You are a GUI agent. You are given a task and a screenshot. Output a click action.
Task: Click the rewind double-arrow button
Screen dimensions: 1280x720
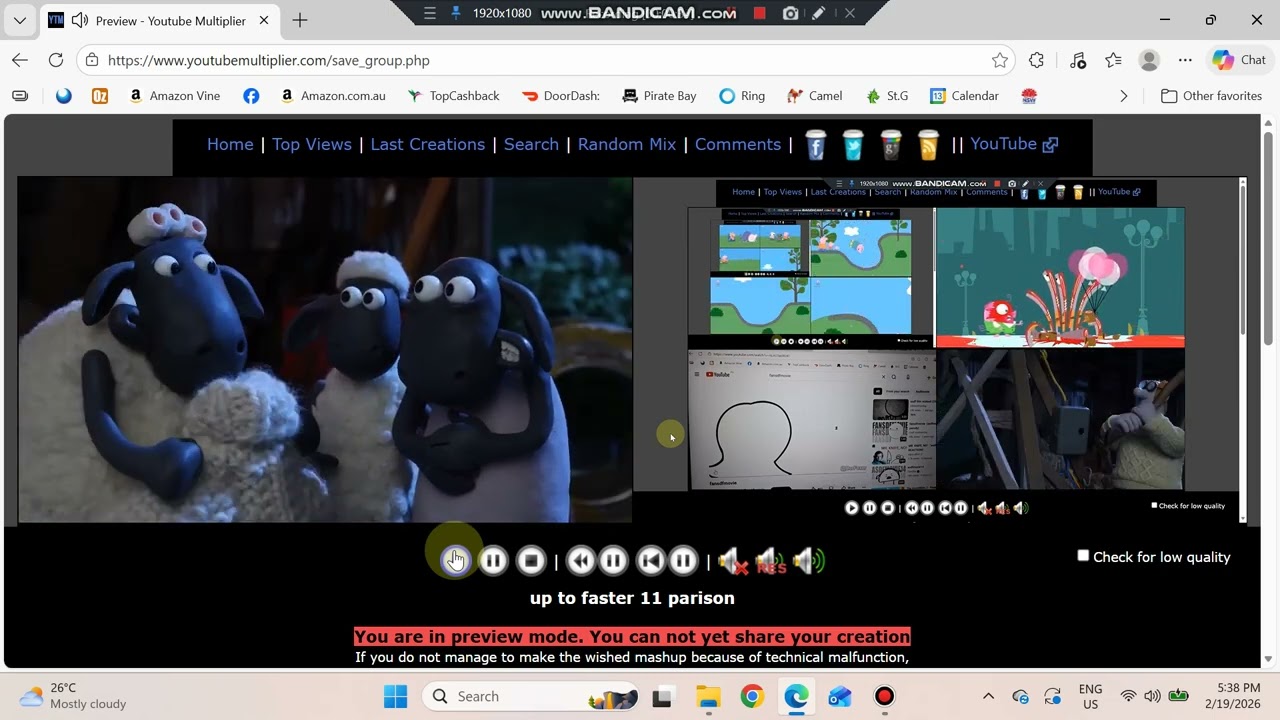(580, 561)
